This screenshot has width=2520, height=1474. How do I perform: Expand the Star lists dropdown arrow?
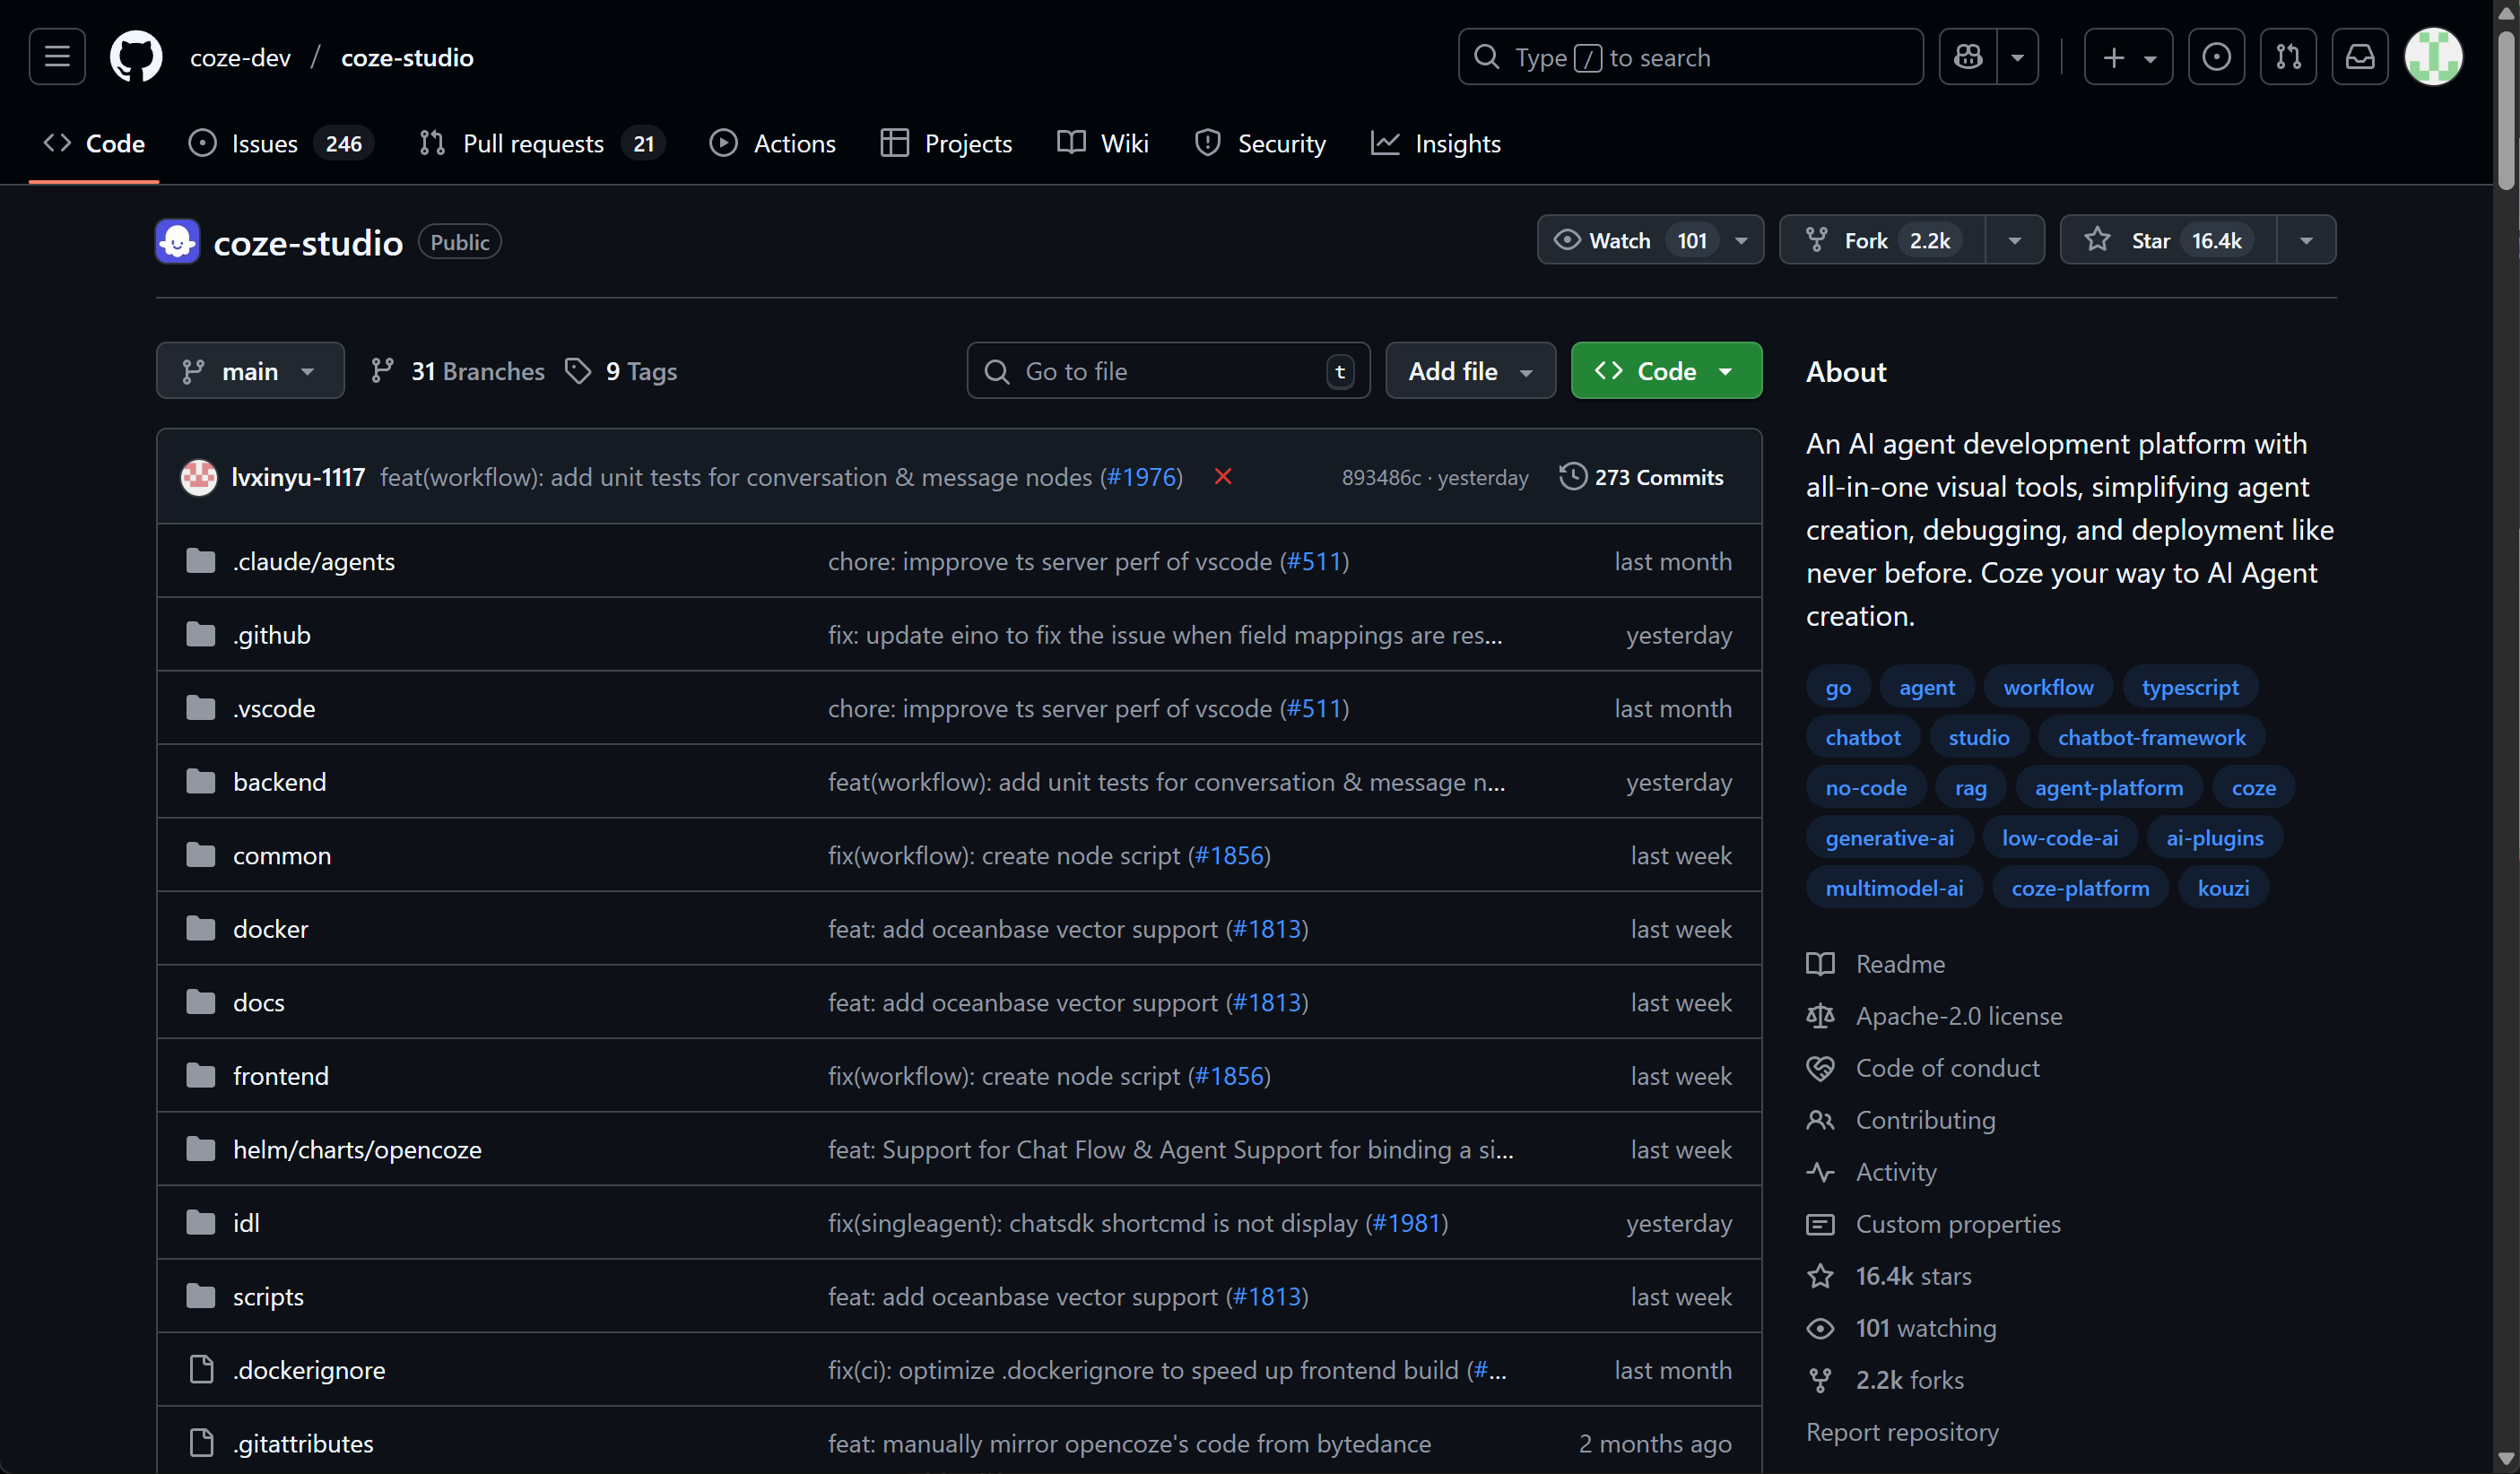[x=2306, y=240]
